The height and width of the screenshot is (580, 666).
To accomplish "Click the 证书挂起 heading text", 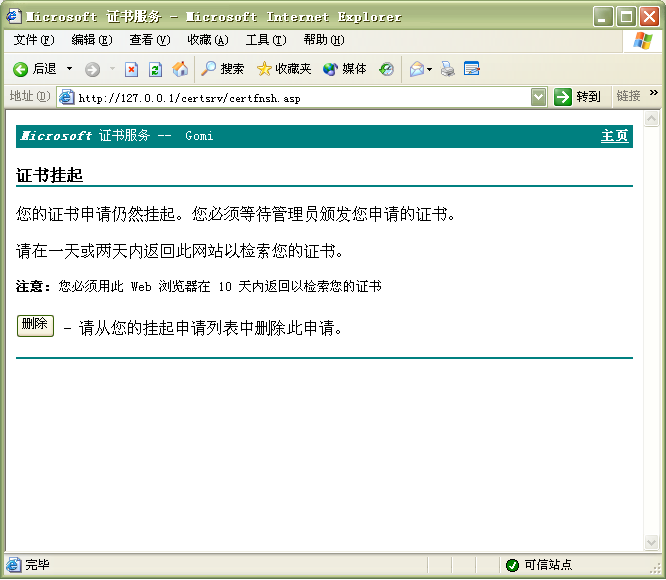I will (x=49, y=175).
